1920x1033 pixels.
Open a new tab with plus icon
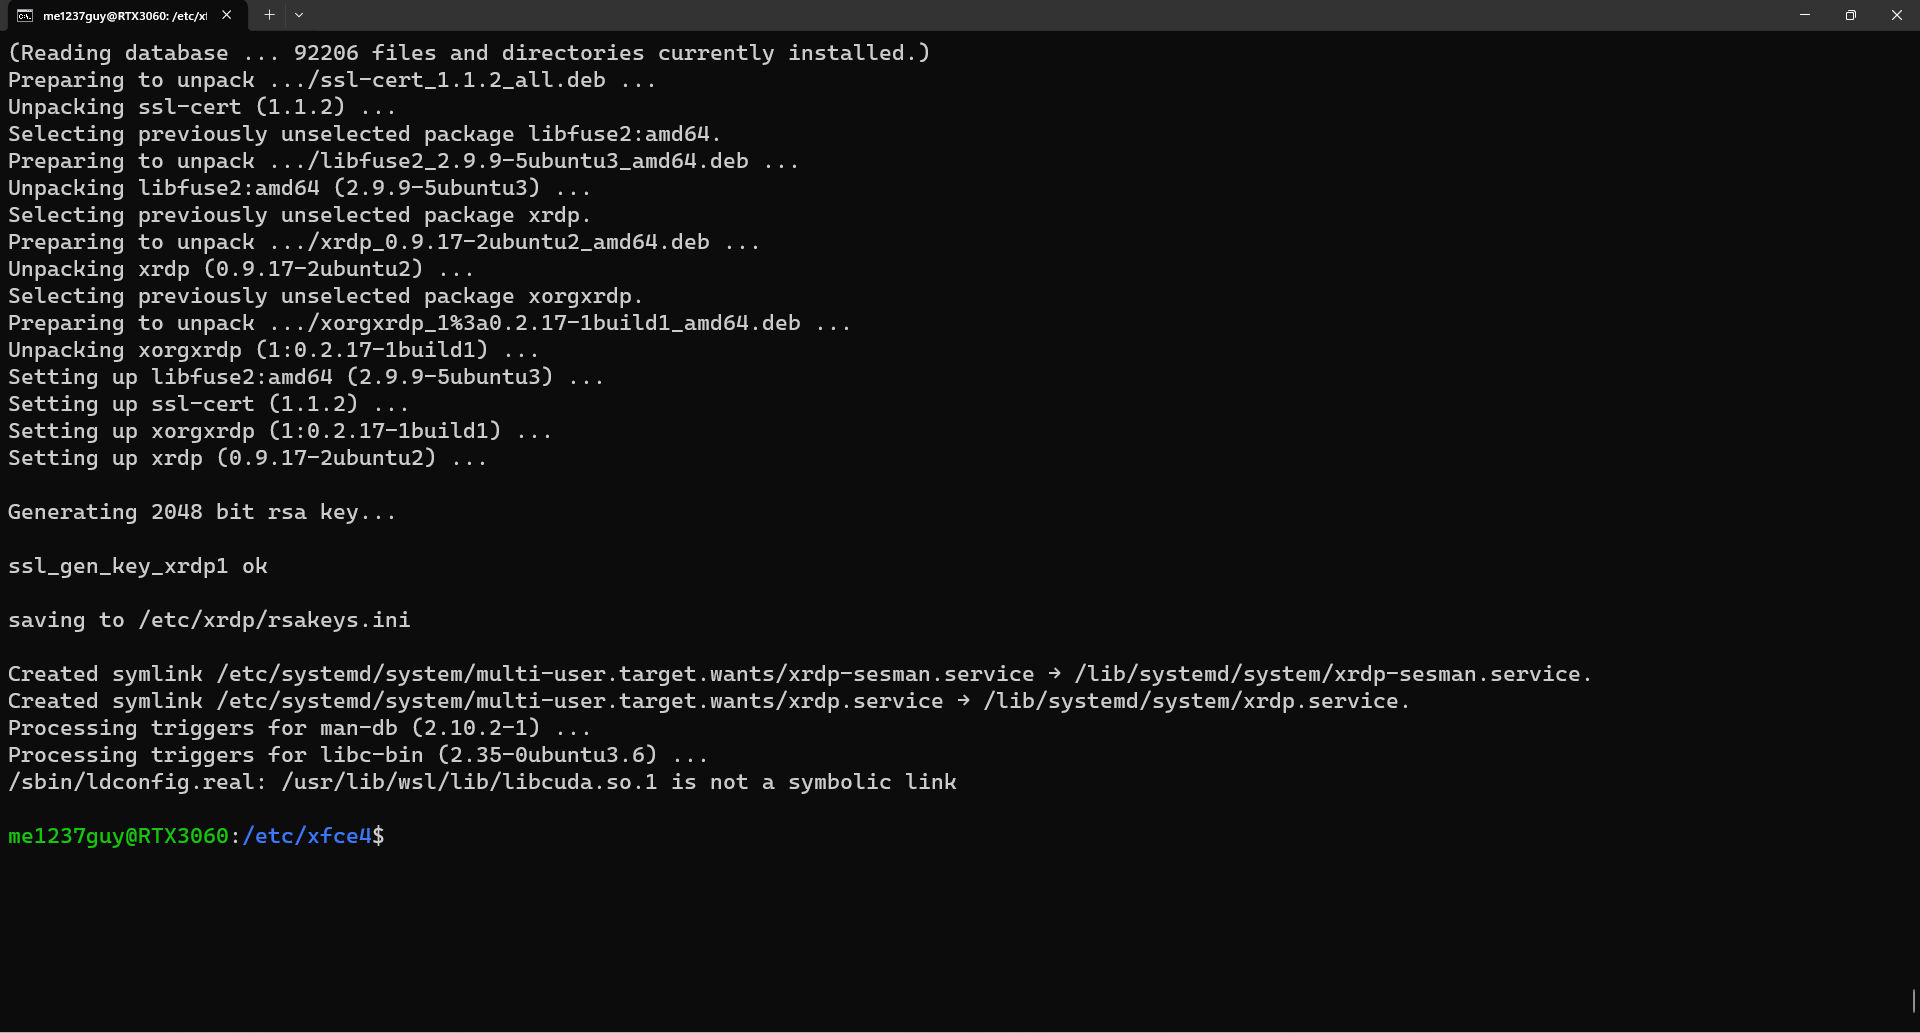269,15
